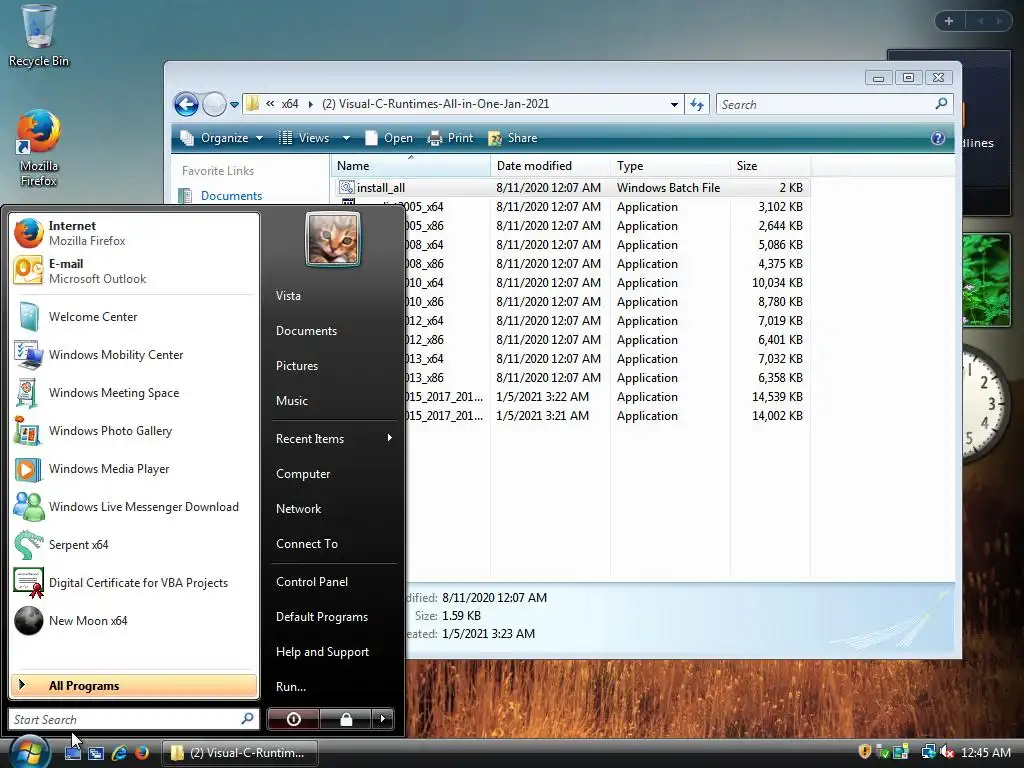Open recent pages dropdown beside Forward button
This screenshot has width=1024, height=768.
(x=234, y=104)
